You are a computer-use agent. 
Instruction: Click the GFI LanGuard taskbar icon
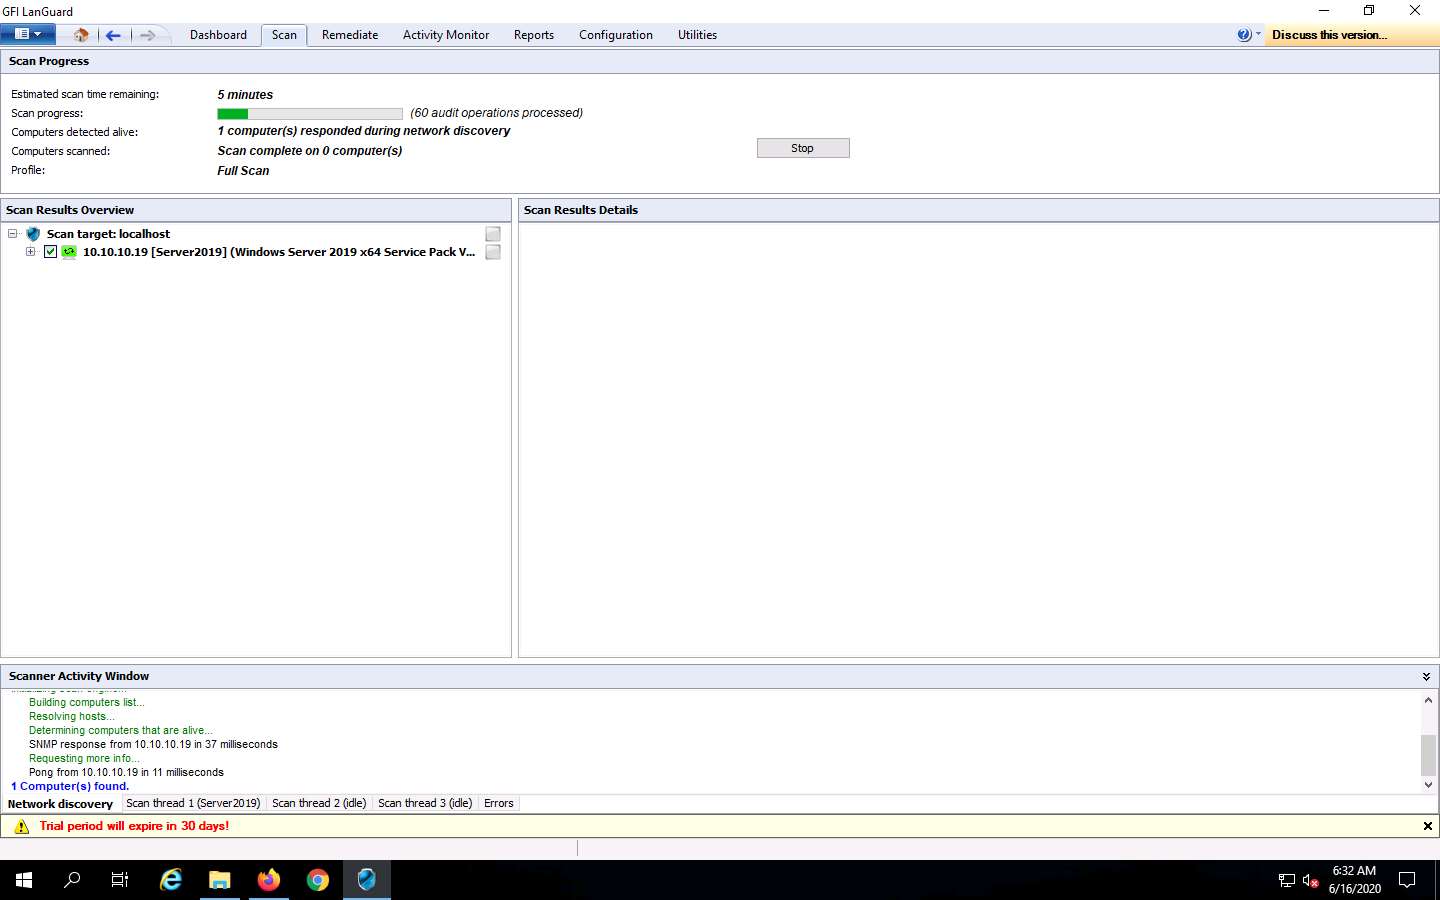[367, 880]
